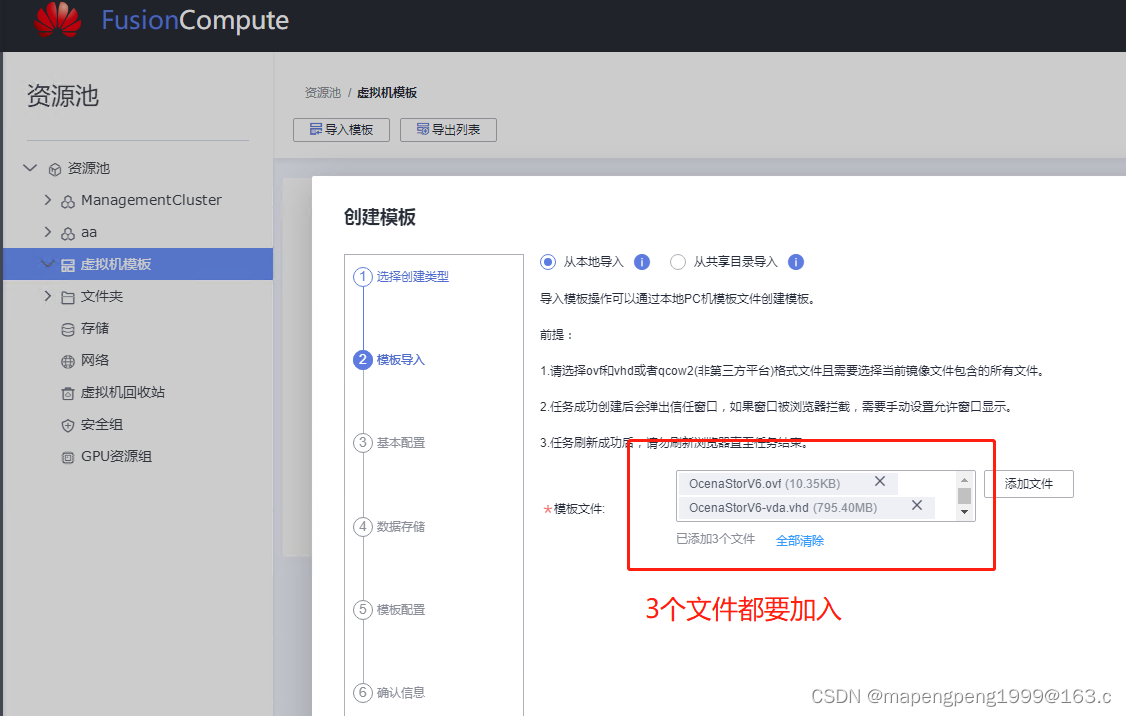
Task: Click the 网络 globe icon
Action: click(68, 361)
